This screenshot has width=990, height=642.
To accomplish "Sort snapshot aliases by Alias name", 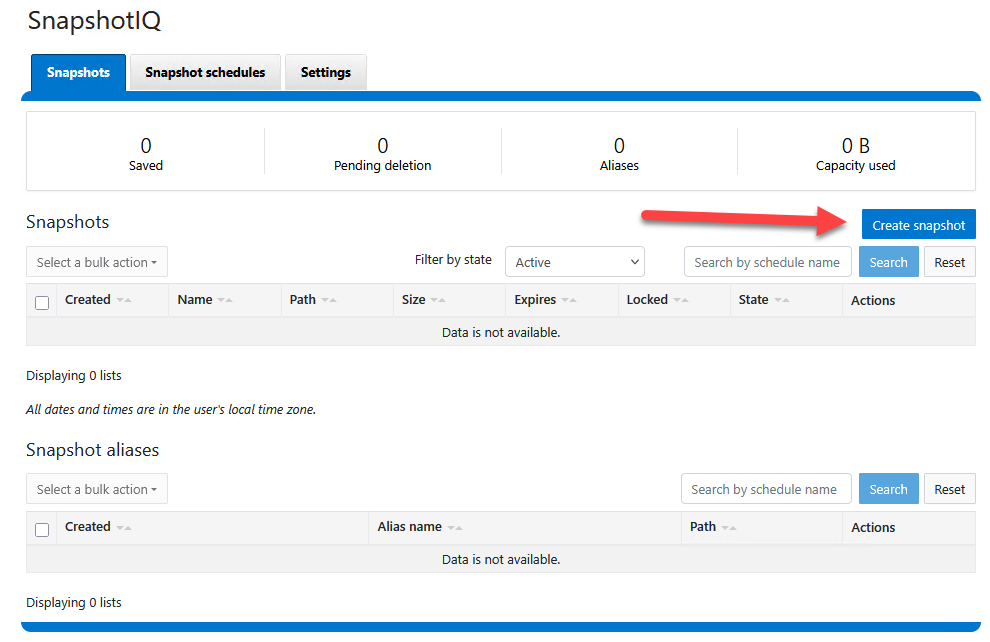I will (x=457, y=527).
